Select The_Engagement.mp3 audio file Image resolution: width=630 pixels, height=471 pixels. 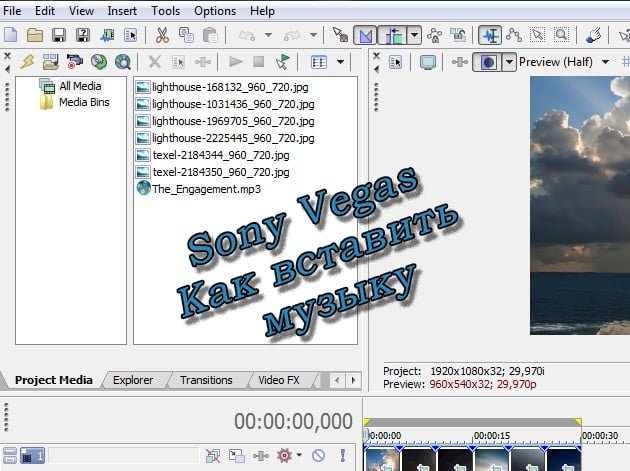pyautogui.click(x=206, y=189)
